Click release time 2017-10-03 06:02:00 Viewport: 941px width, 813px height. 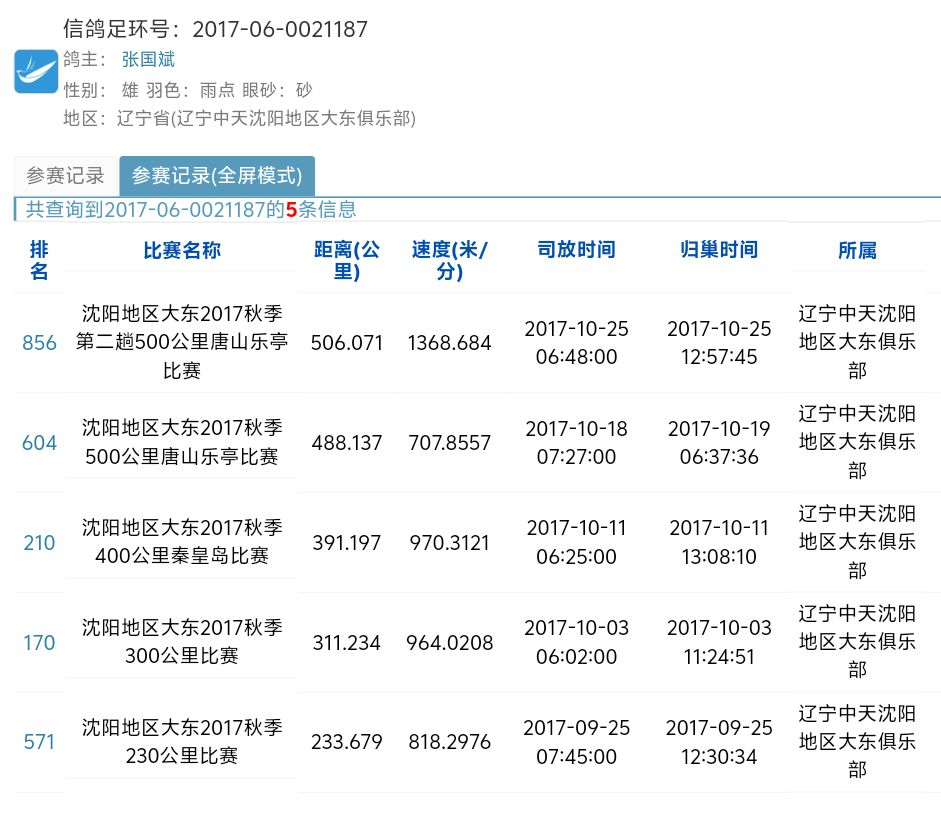[576, 642]
